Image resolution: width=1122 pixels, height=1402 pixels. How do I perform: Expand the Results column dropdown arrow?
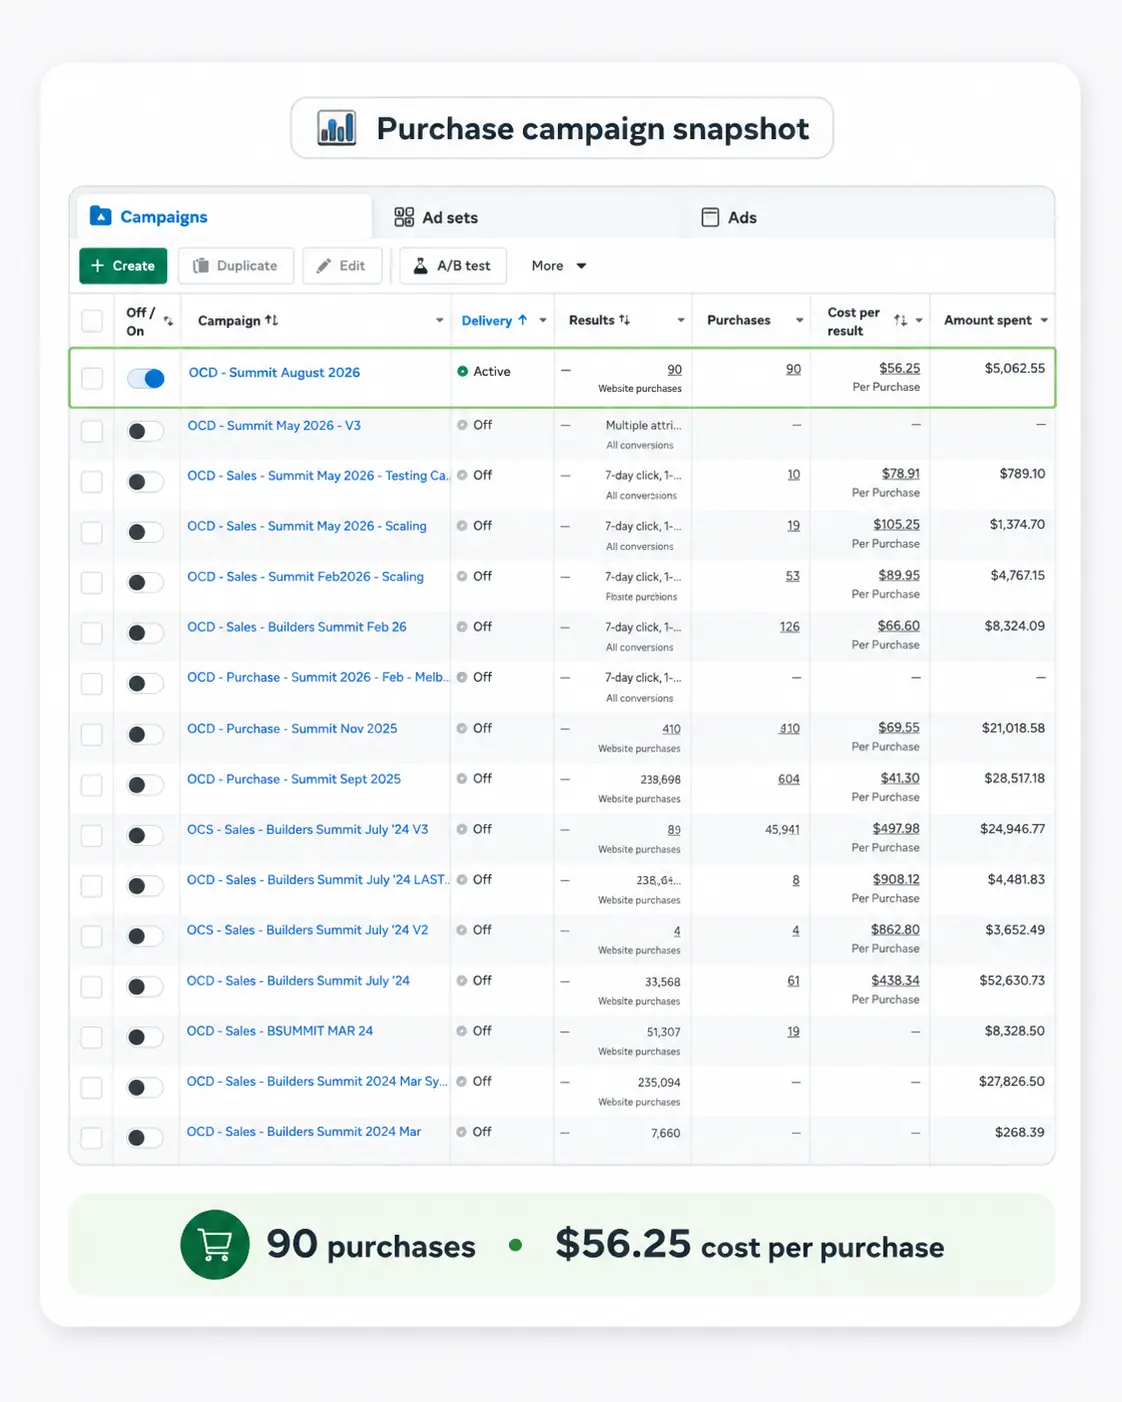[681, 320]
